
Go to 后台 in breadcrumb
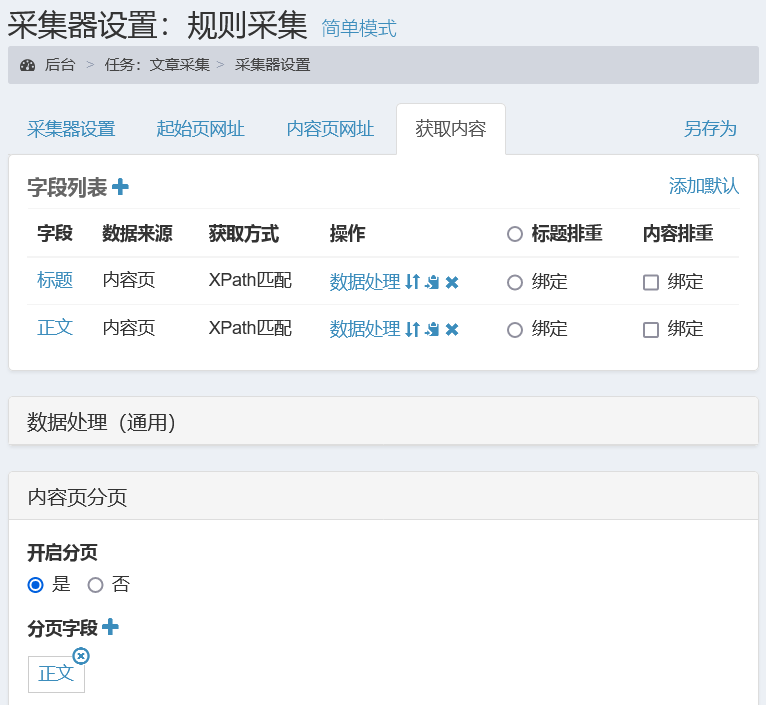pos(60,64)
